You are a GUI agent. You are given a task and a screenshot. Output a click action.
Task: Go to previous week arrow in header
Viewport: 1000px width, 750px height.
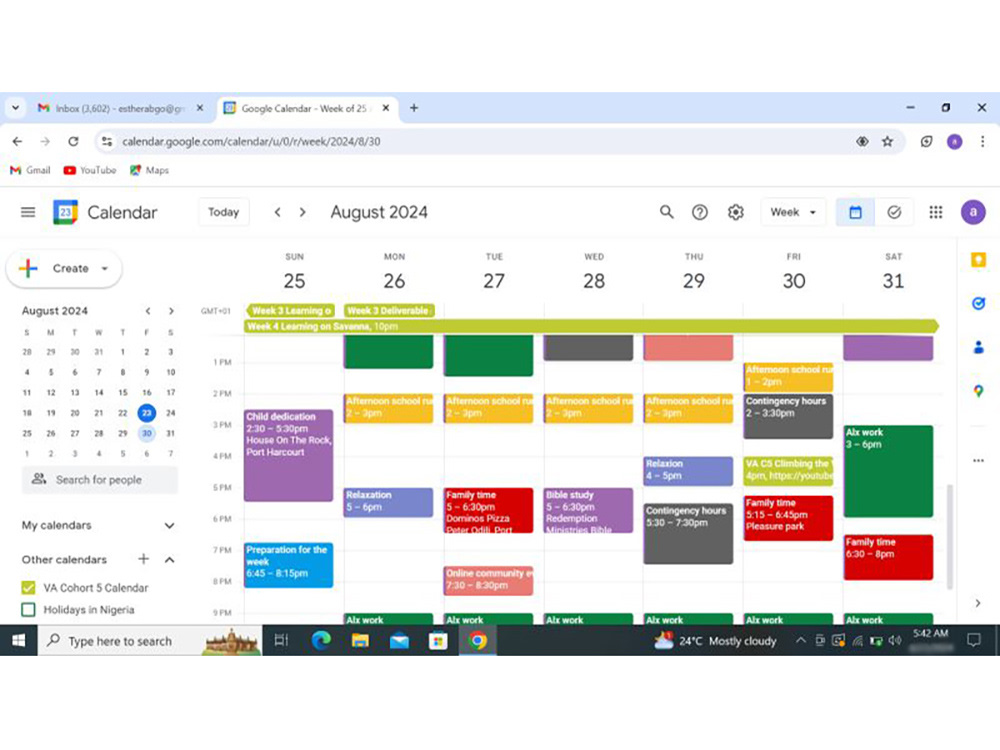[277, 212]
